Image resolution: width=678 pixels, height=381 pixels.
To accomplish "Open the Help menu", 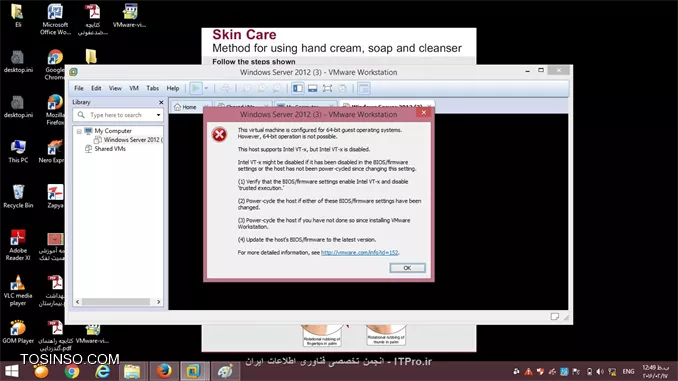I will pyautogui.click(x=173, y=88).
